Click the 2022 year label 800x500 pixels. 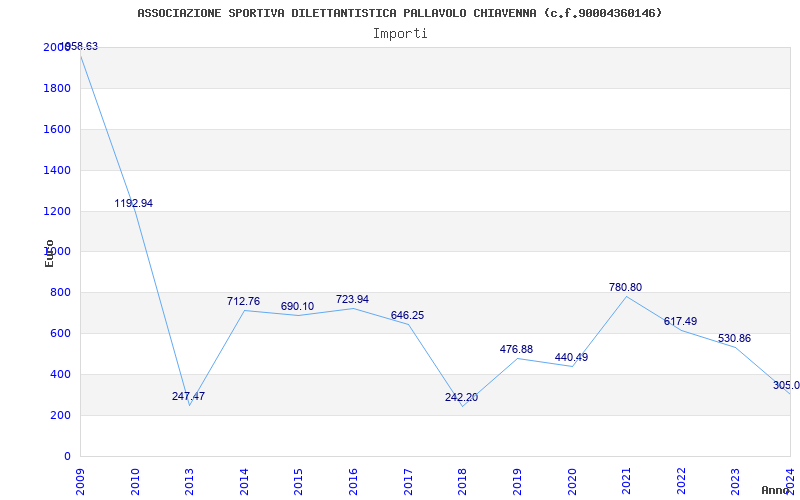[681, 482]
